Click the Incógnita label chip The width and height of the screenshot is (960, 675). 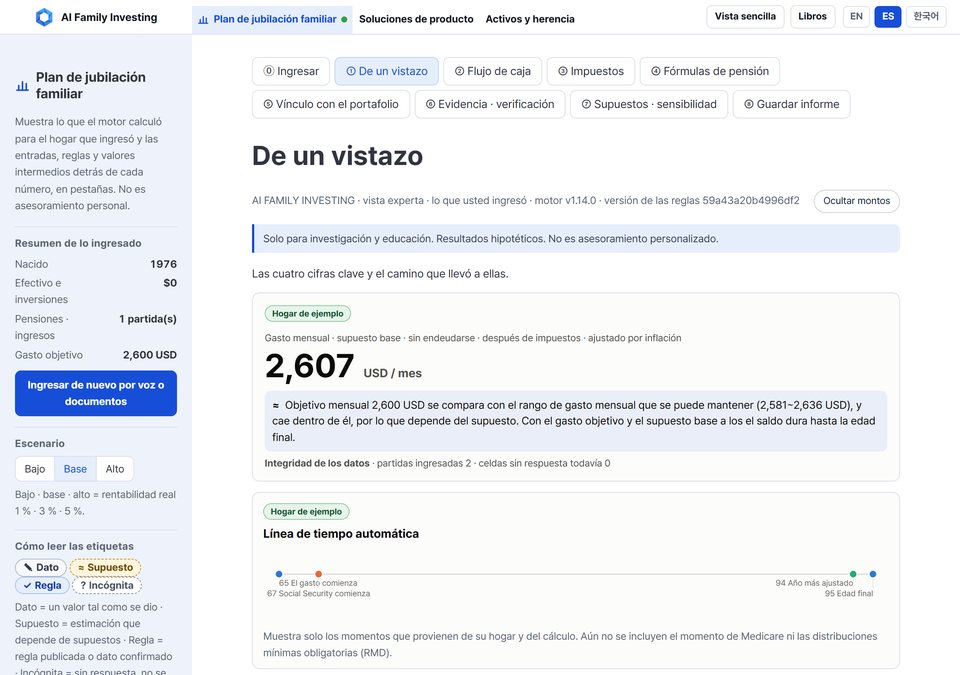(107, 585)
